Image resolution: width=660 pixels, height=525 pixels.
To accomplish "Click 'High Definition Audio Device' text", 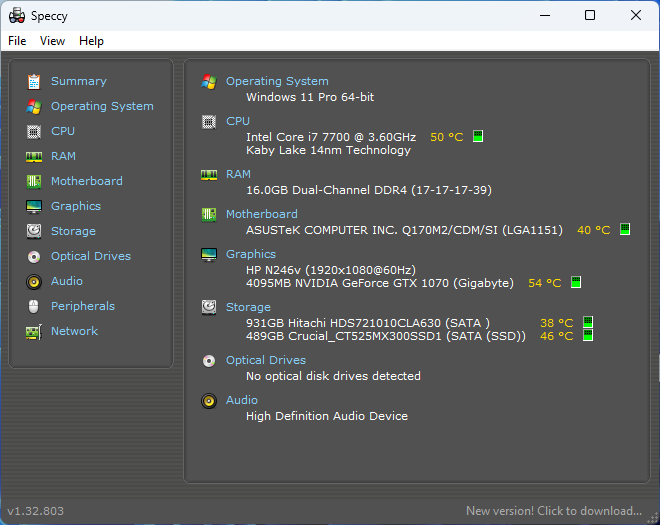I will pyautogui.click(x=327, y=416).
